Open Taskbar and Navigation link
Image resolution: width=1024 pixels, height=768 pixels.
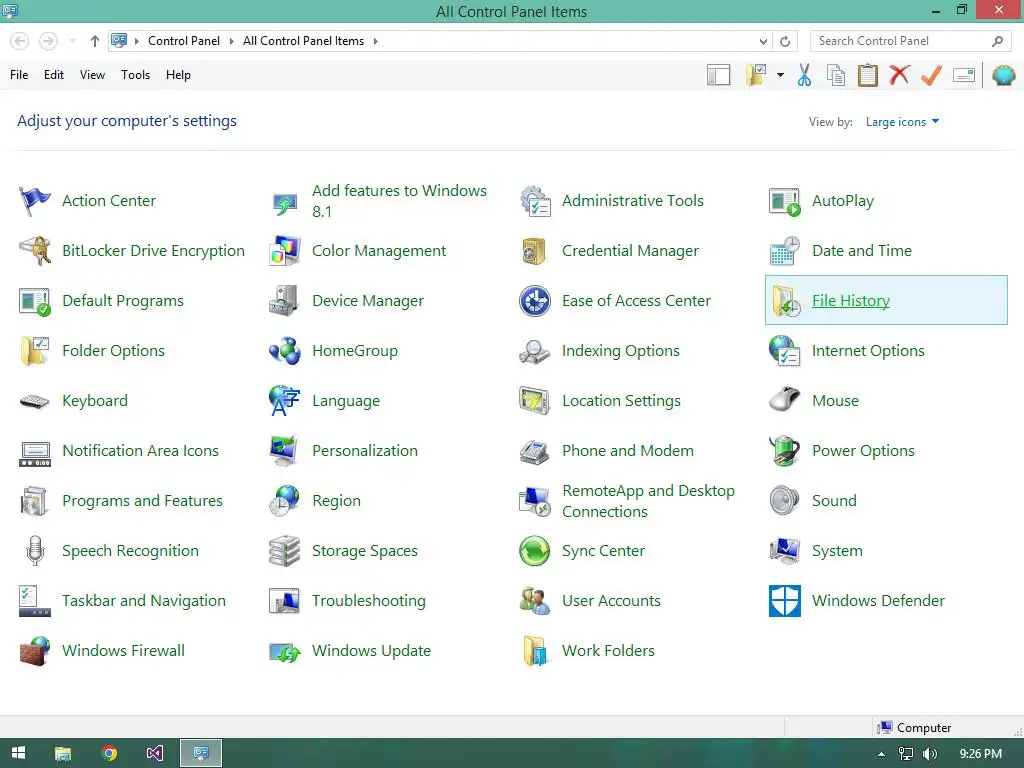pos(144,601)
